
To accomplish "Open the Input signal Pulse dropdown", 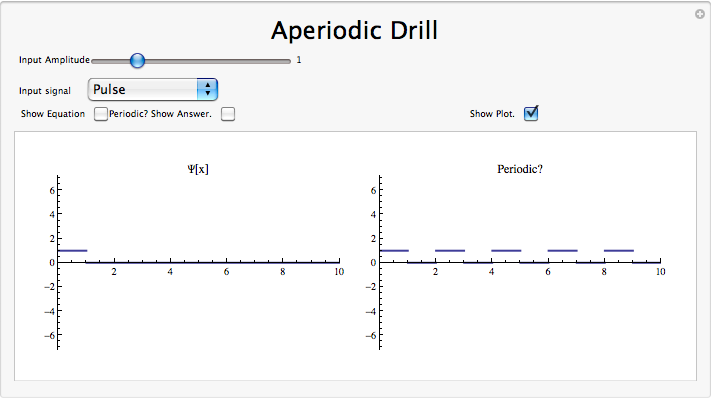I will tap(152, 90).
